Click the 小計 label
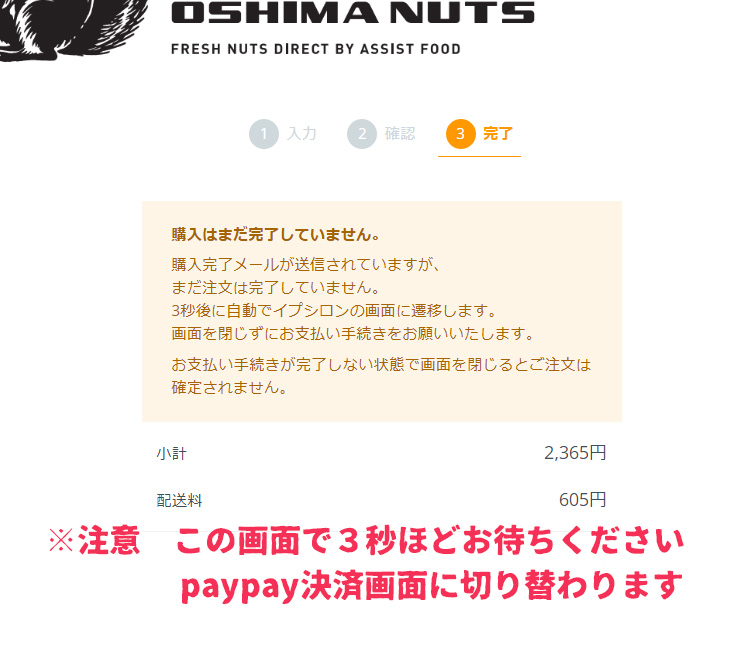This screenshot has height=648, width=737. point(172,453)
